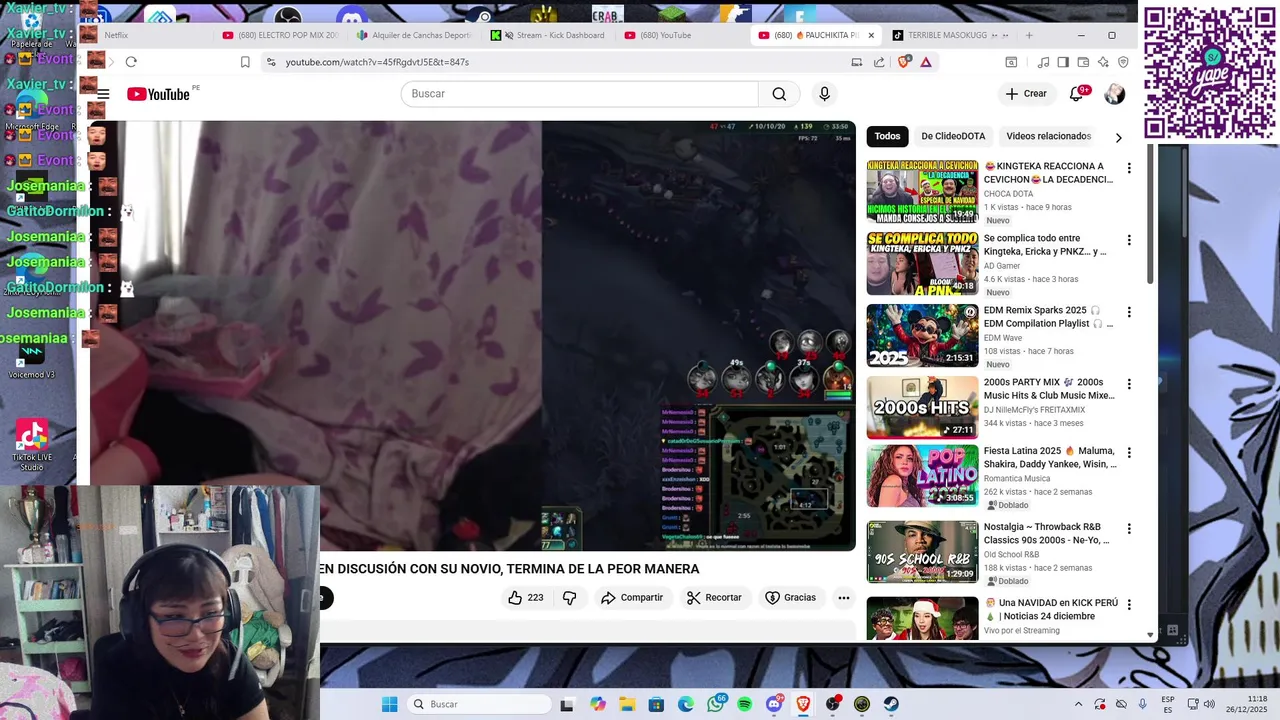Open options menu for 2000s PARTY MIX video
Screen dimensions: 1280x720
(x=1129, y=384)
